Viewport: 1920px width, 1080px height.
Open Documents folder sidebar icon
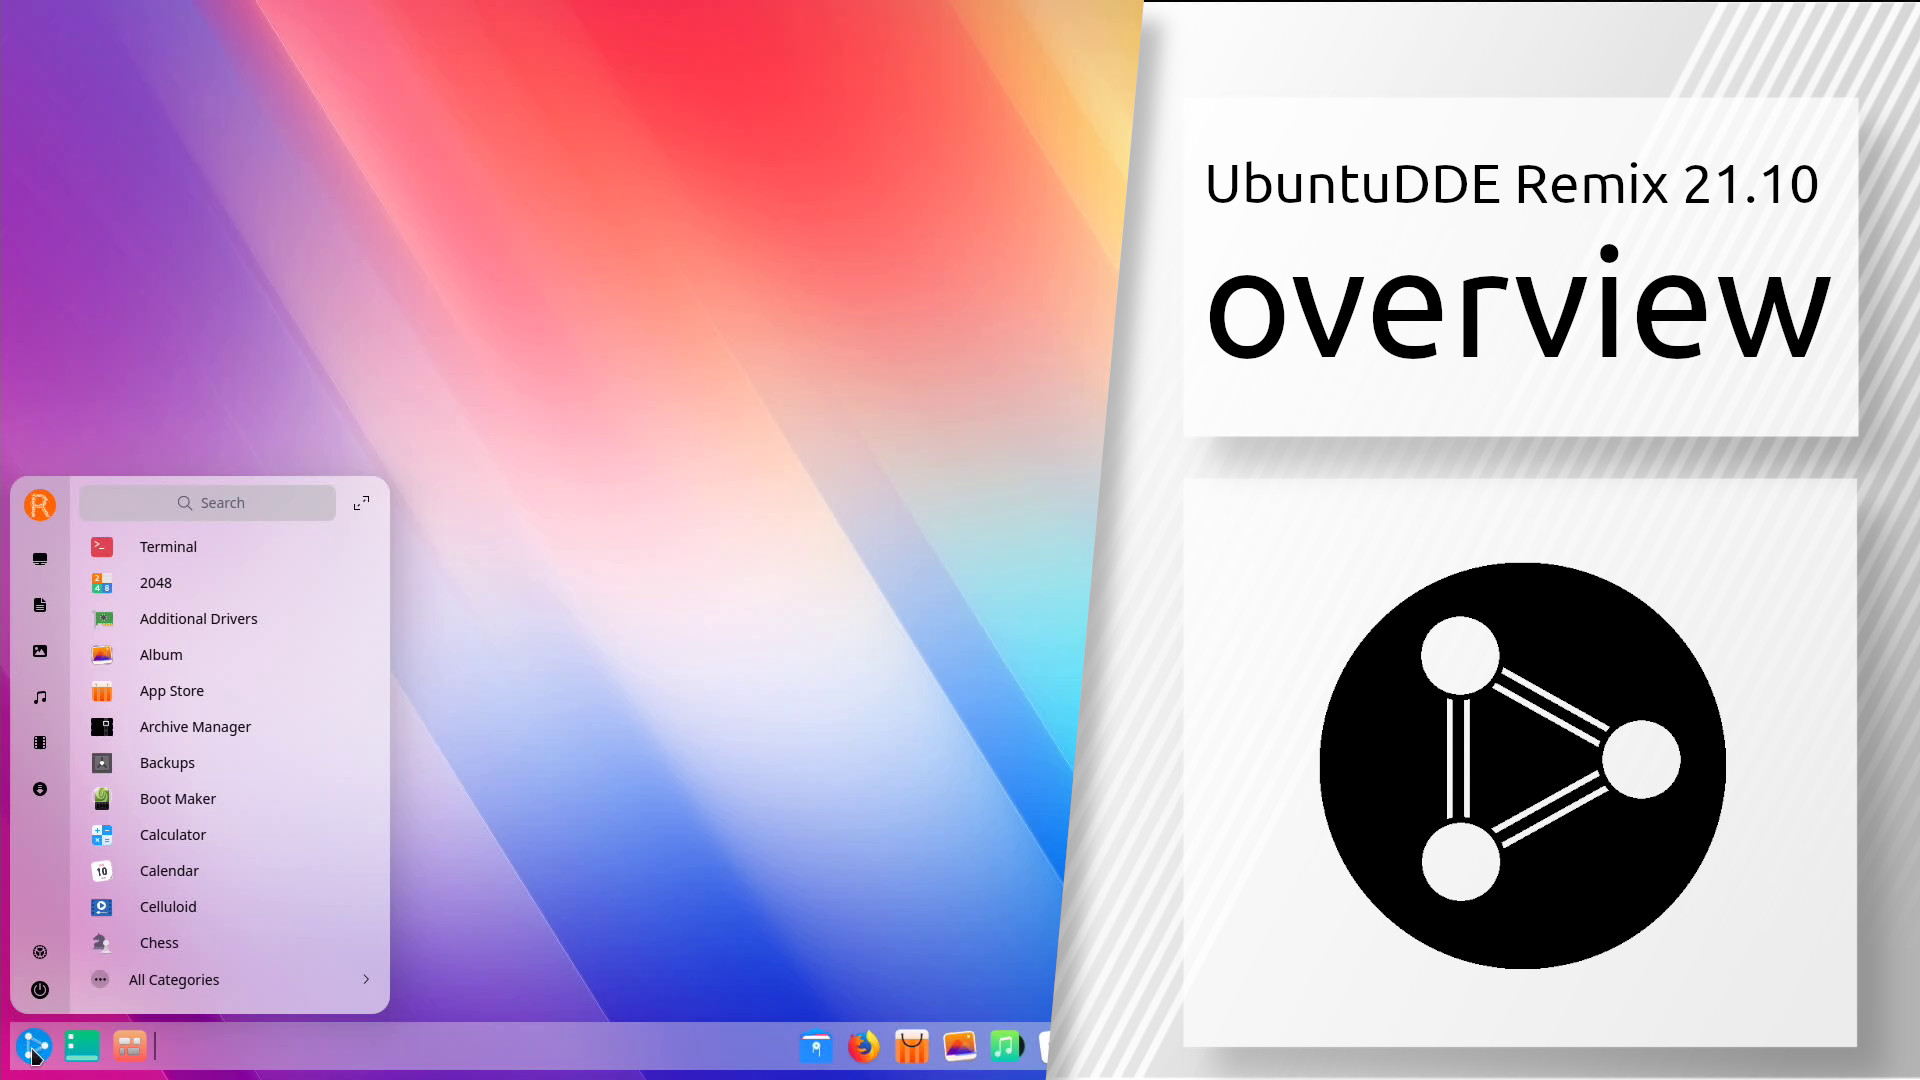coord(40,605)
